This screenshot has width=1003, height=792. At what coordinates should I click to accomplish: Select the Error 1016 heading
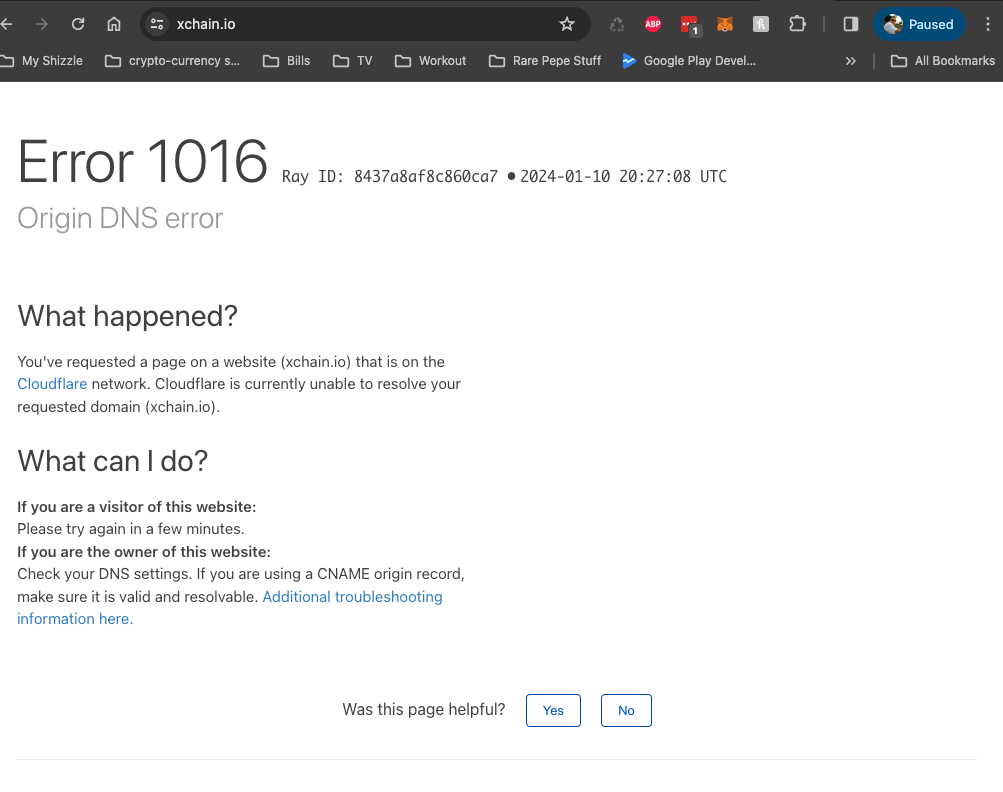coord(142,162)
